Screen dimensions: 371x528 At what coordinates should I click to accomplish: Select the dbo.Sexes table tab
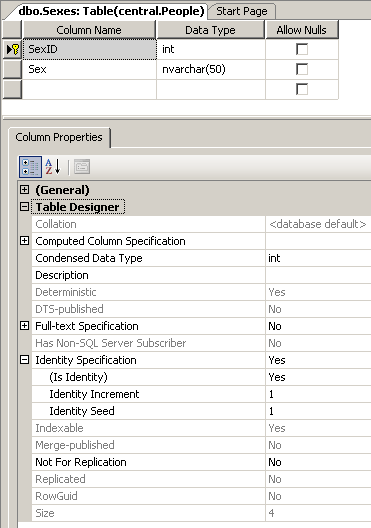click(111, 11)
